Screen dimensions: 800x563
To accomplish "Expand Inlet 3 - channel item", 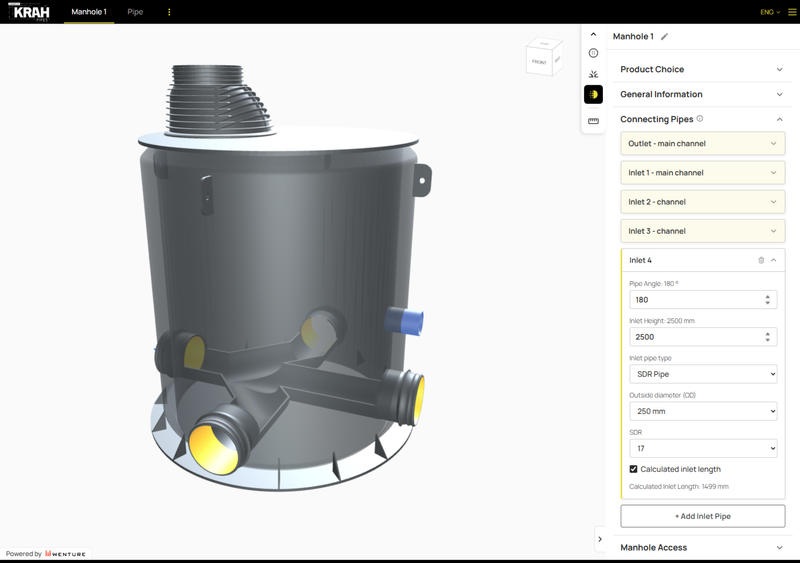I will [x=703, y=231].
